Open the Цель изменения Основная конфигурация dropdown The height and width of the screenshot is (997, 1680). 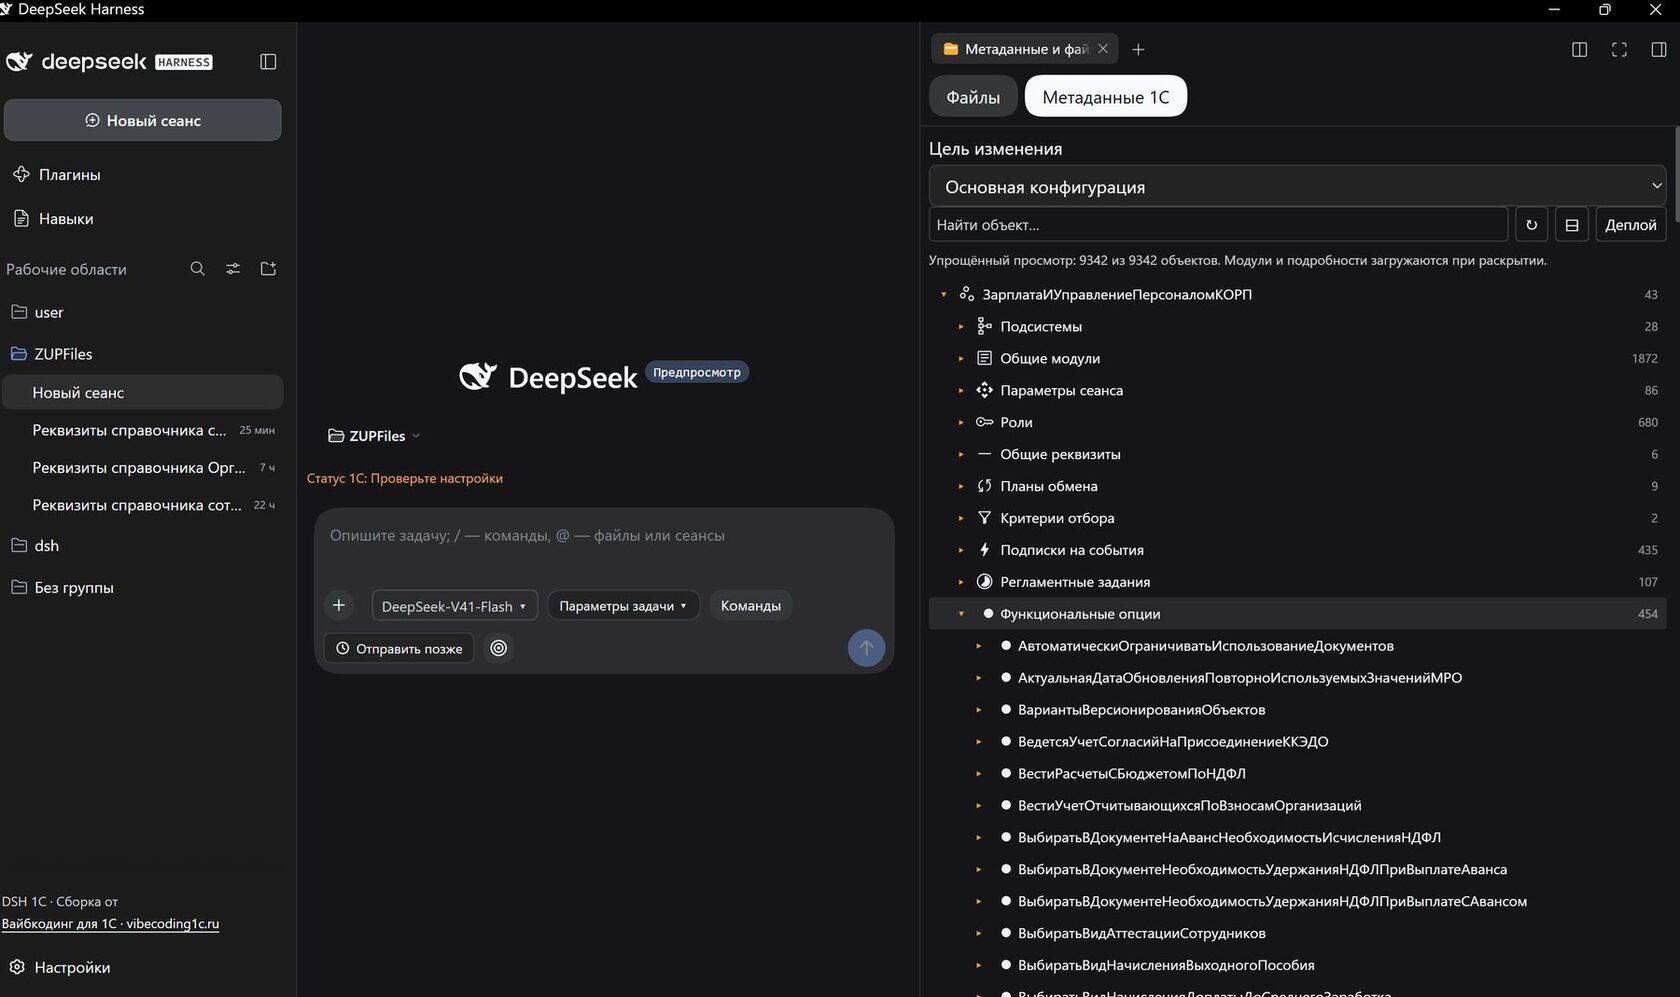coord(1298,186)
